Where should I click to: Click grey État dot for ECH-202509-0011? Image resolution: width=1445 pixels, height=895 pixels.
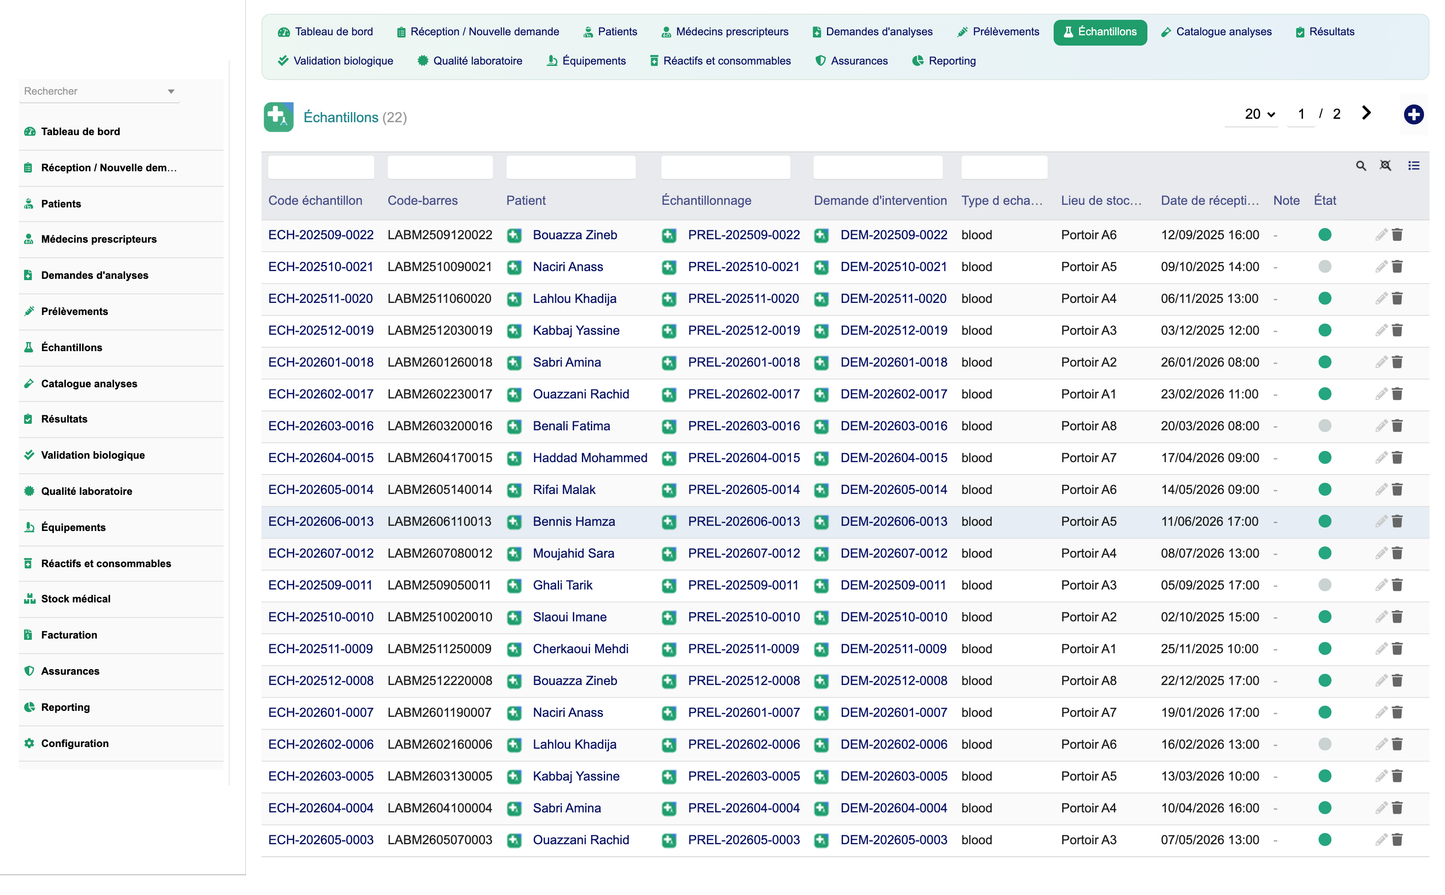[1325, 585]
